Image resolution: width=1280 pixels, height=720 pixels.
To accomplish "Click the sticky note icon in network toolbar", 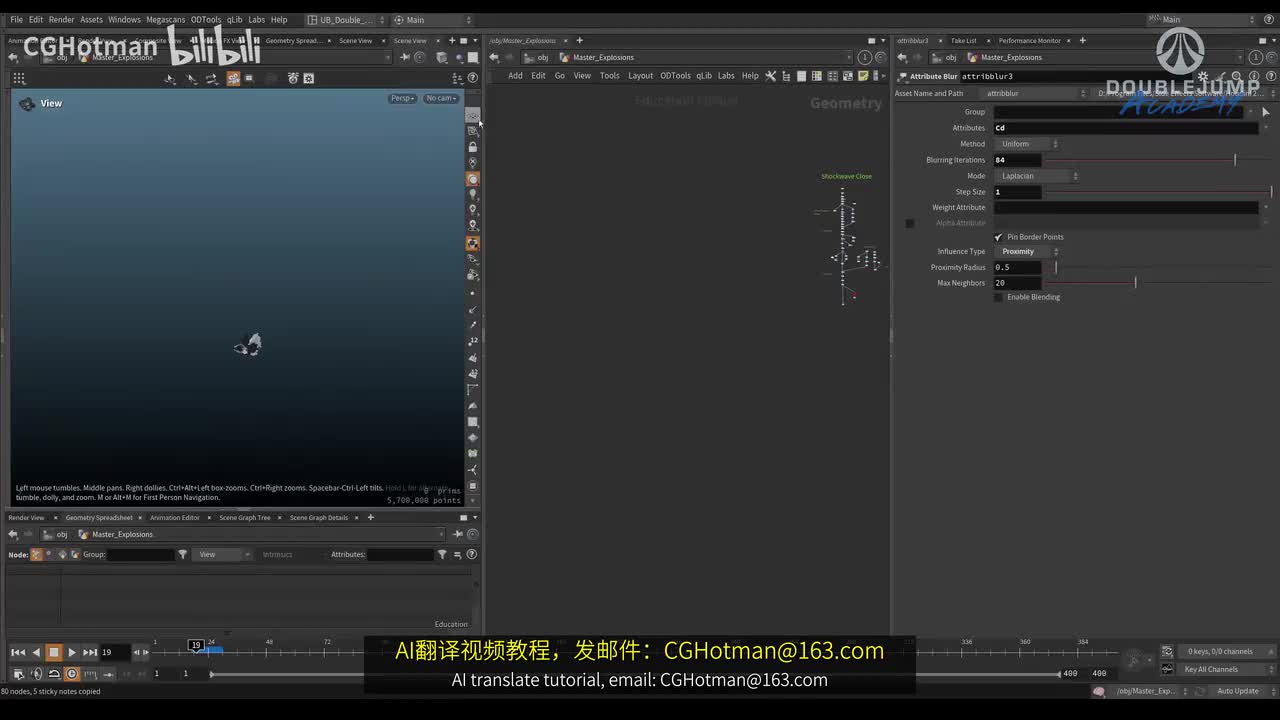I will [x=864, y=76].
